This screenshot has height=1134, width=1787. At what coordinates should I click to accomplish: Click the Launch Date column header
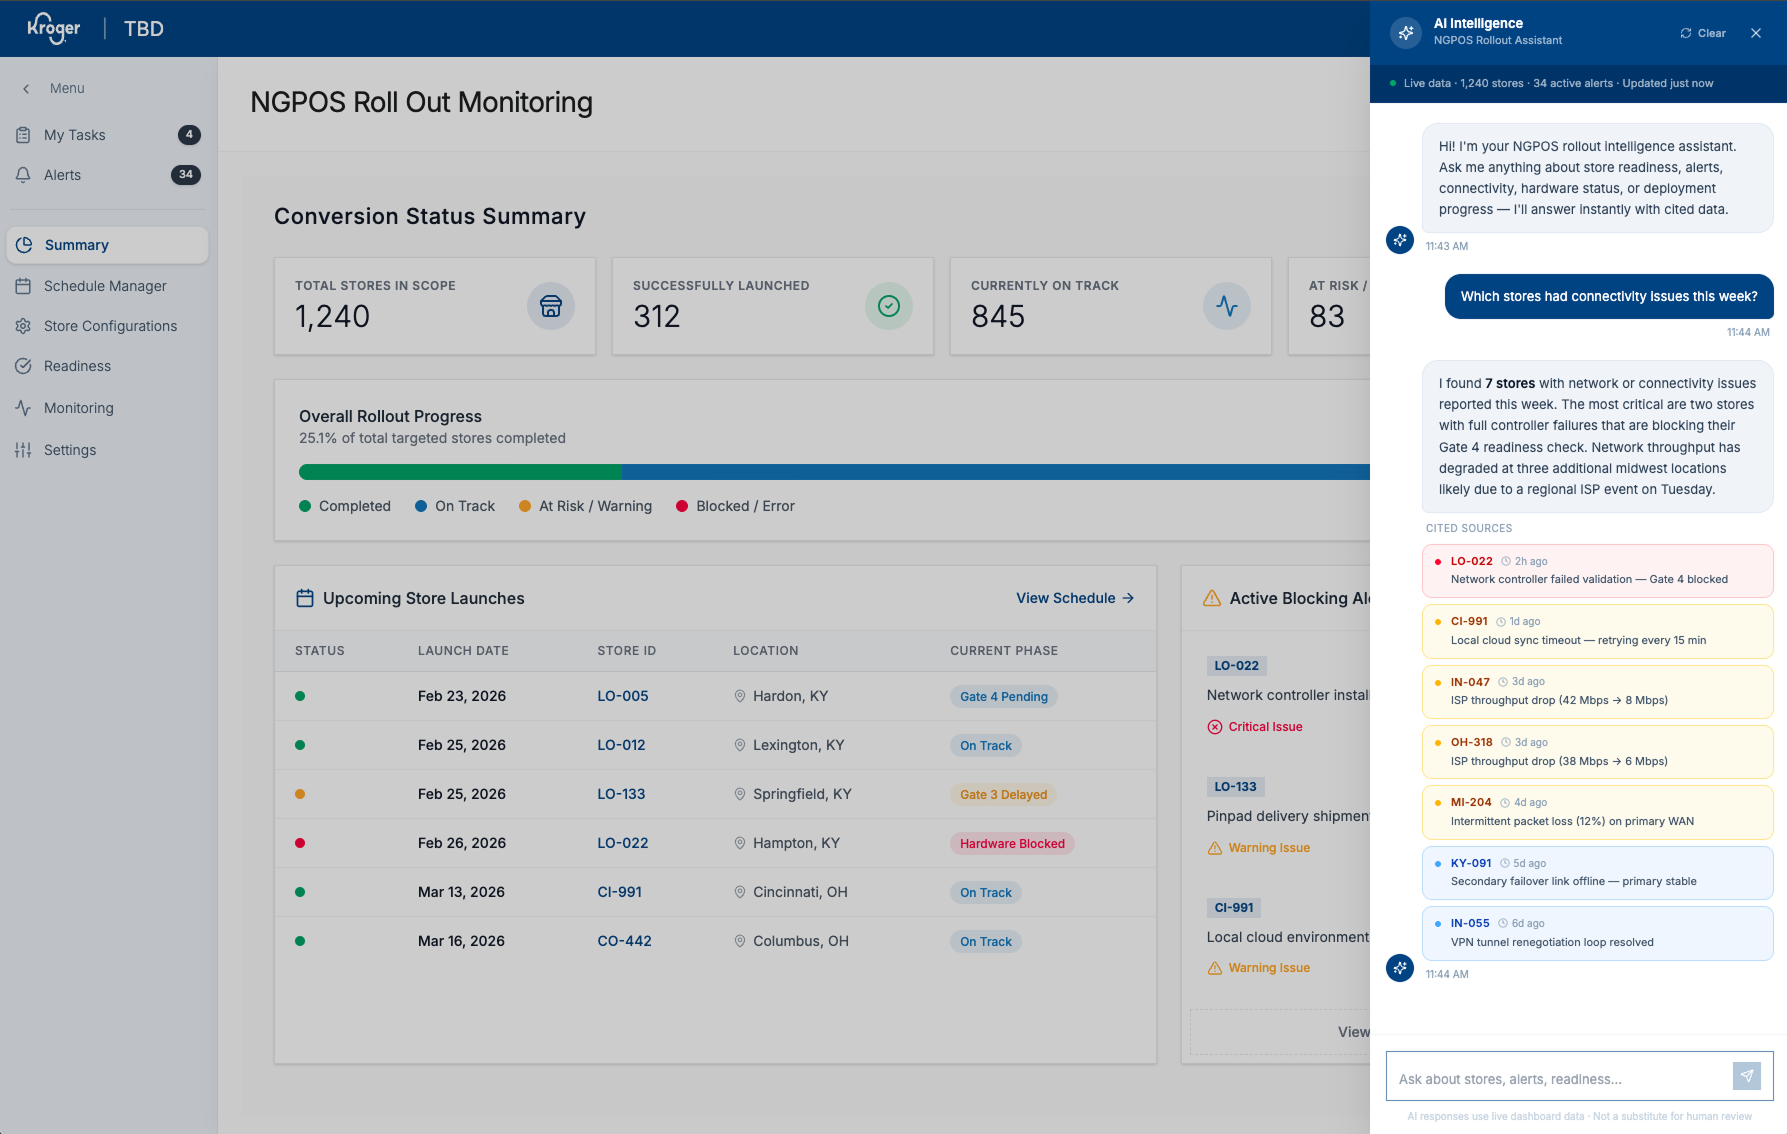[x=463, y=651]
